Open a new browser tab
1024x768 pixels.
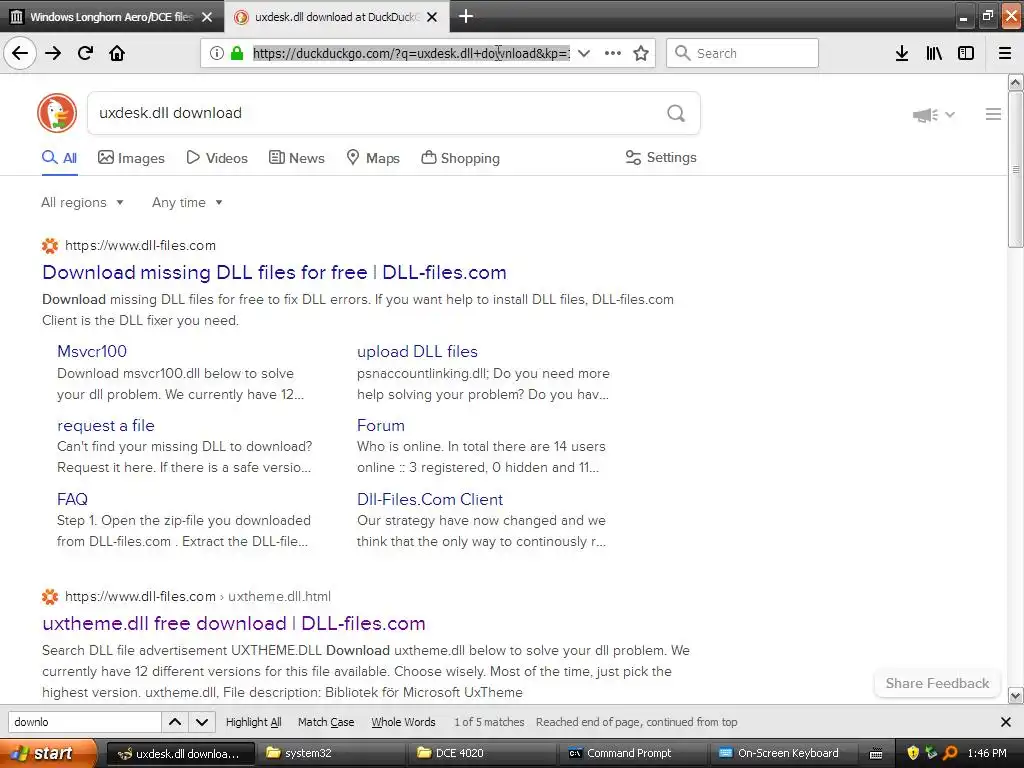click(x=466, y=16)
